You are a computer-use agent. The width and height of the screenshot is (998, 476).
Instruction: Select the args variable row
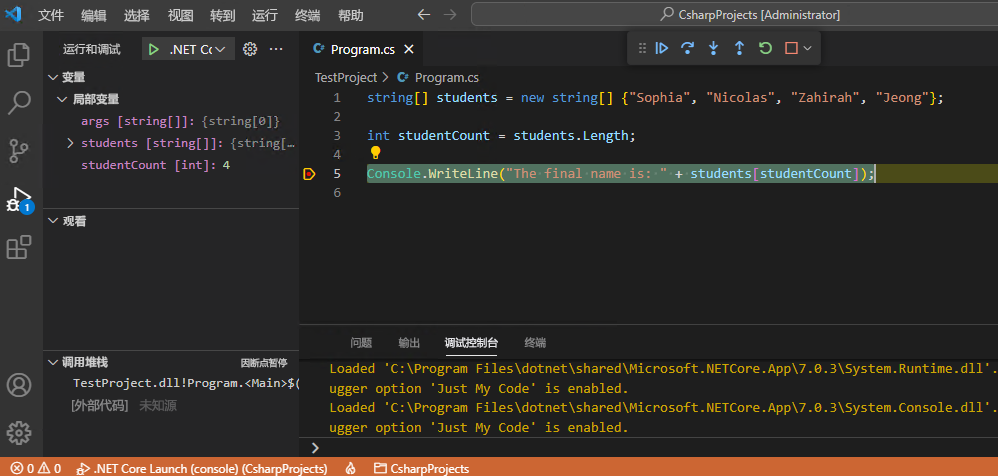click(x=171, y=121)
